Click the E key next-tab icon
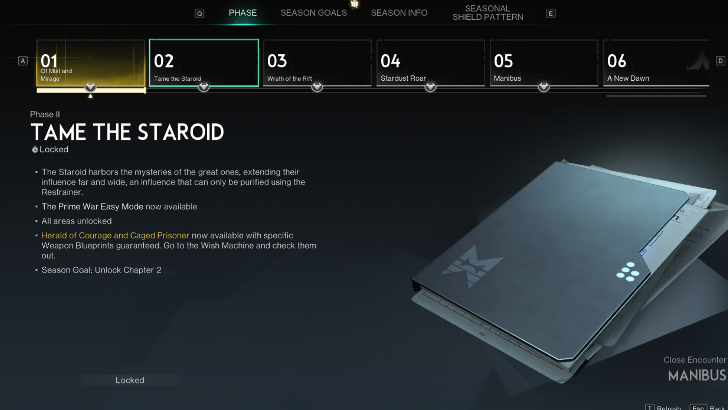 pos(551,13)
